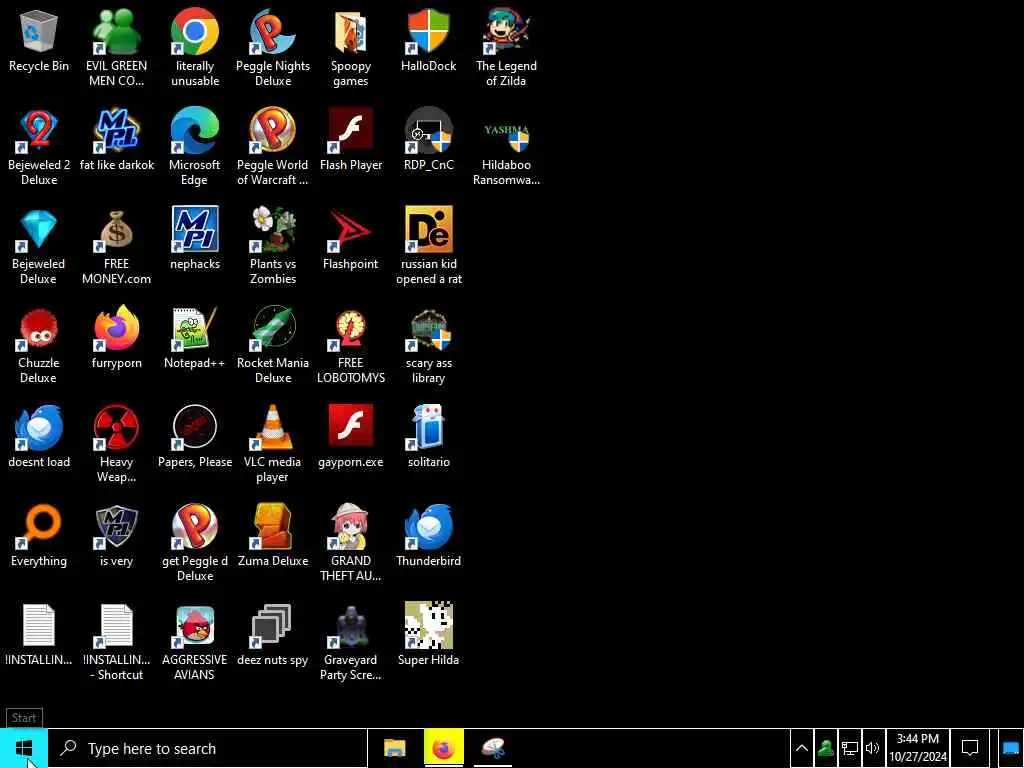1024x768 pixels.
Task: Click the blue icon at taskbar's right end
Action: pos(1010,748)
